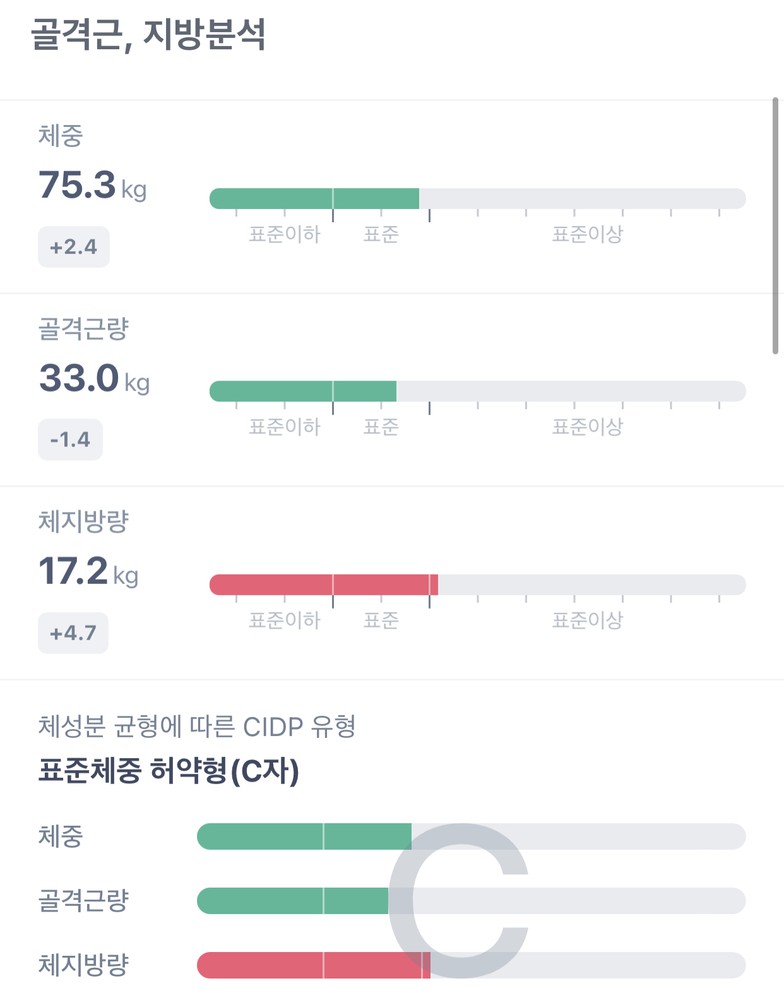This screenshot has height=1000, width=784.
Task: Click the +4.7 body fat change badge
Action: 73,633
